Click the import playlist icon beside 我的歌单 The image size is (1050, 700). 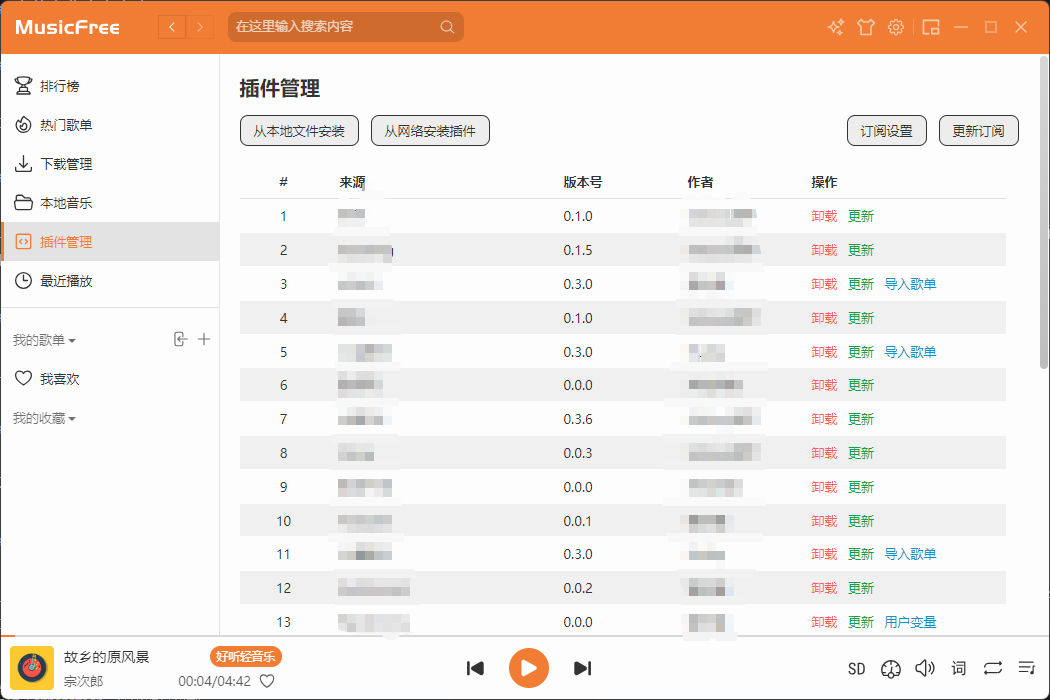coord(180,340)
